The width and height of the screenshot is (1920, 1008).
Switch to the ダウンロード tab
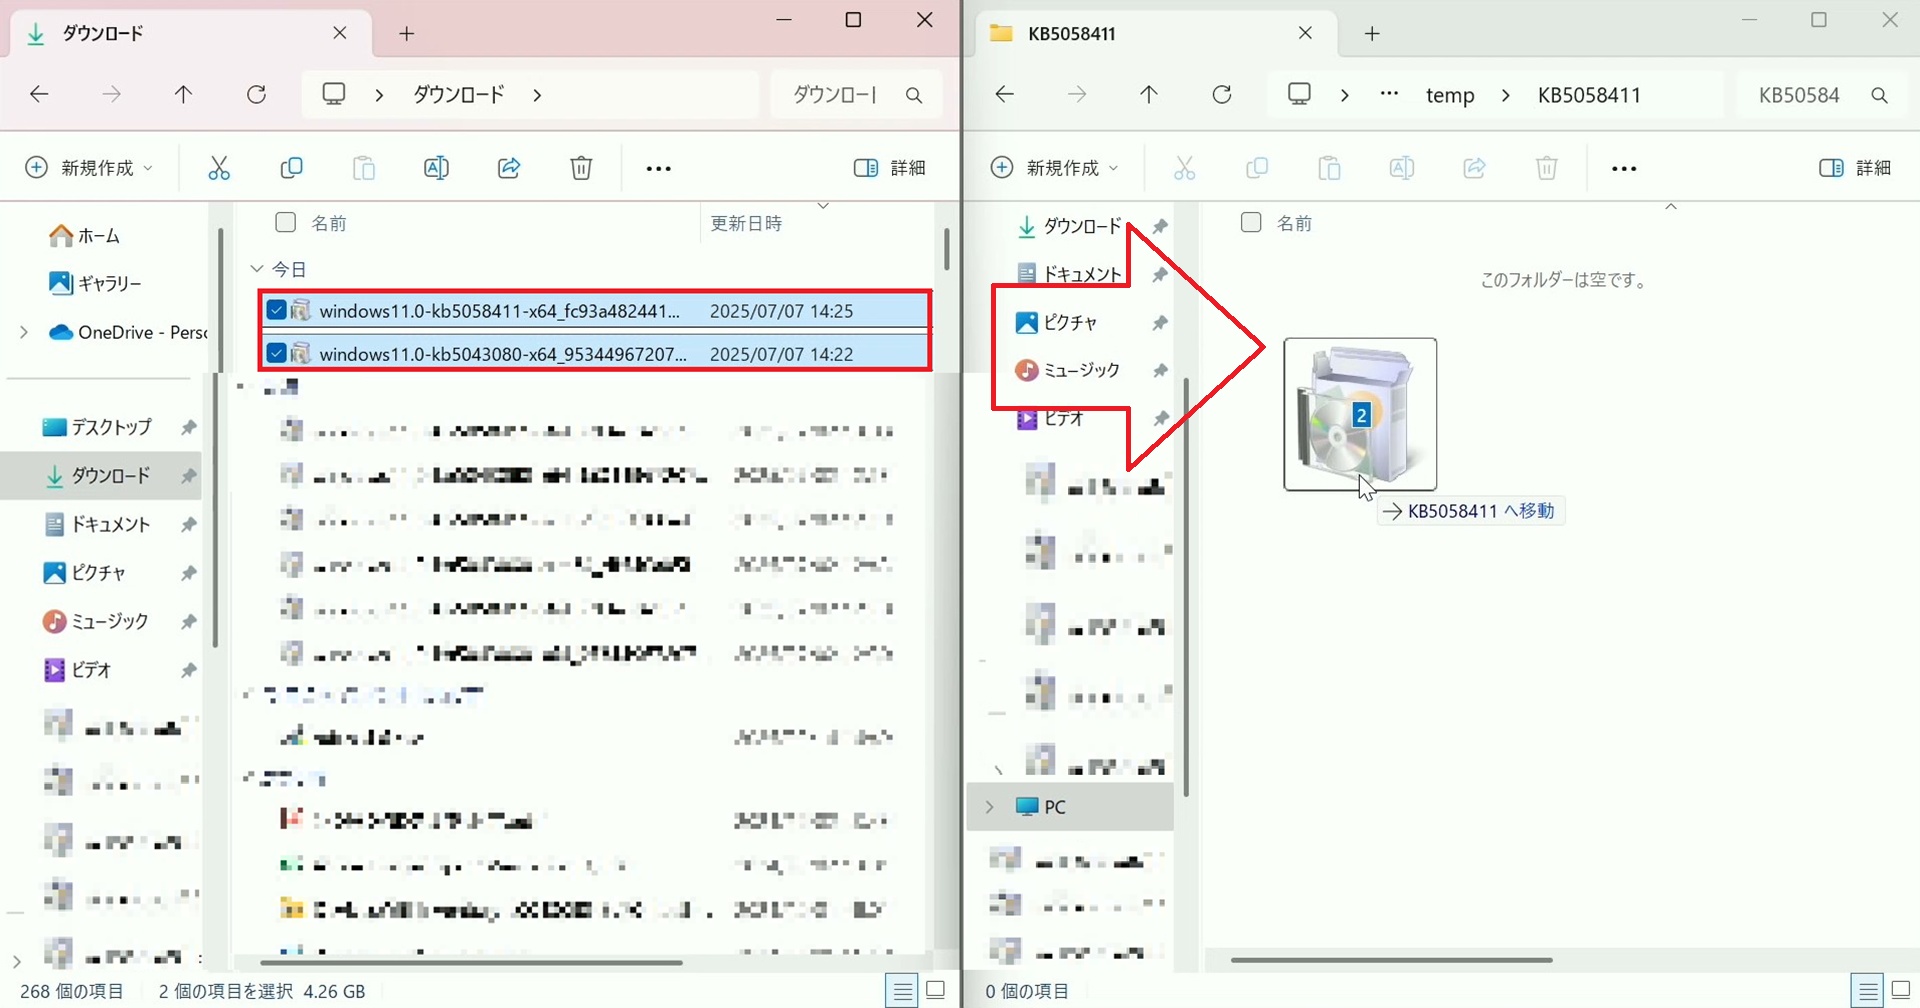[180, 34]
